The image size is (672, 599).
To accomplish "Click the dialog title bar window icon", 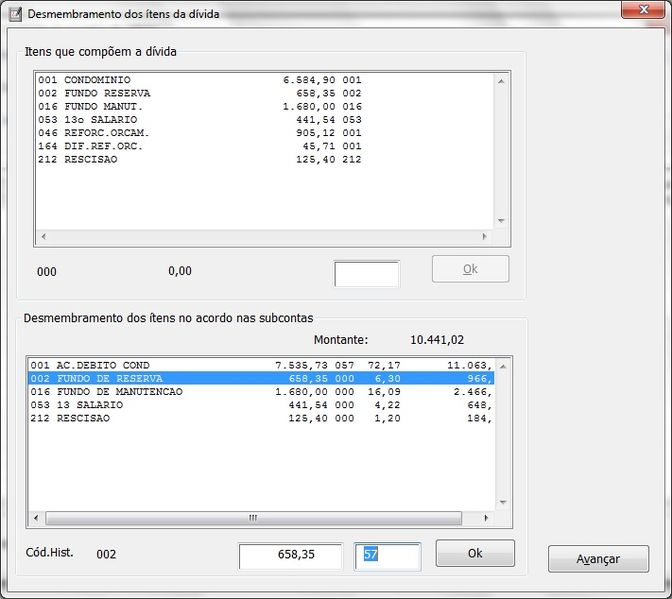I will pyautogui.click(x=13, y=14).
